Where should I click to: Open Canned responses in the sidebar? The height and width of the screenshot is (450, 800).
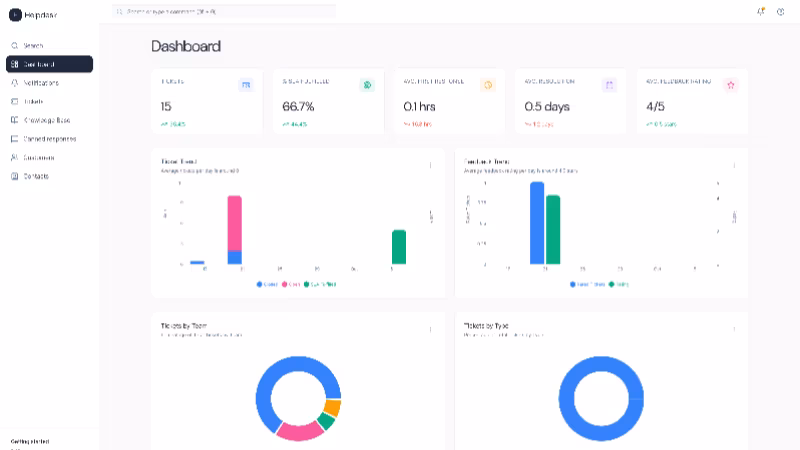tap(49, 139)
